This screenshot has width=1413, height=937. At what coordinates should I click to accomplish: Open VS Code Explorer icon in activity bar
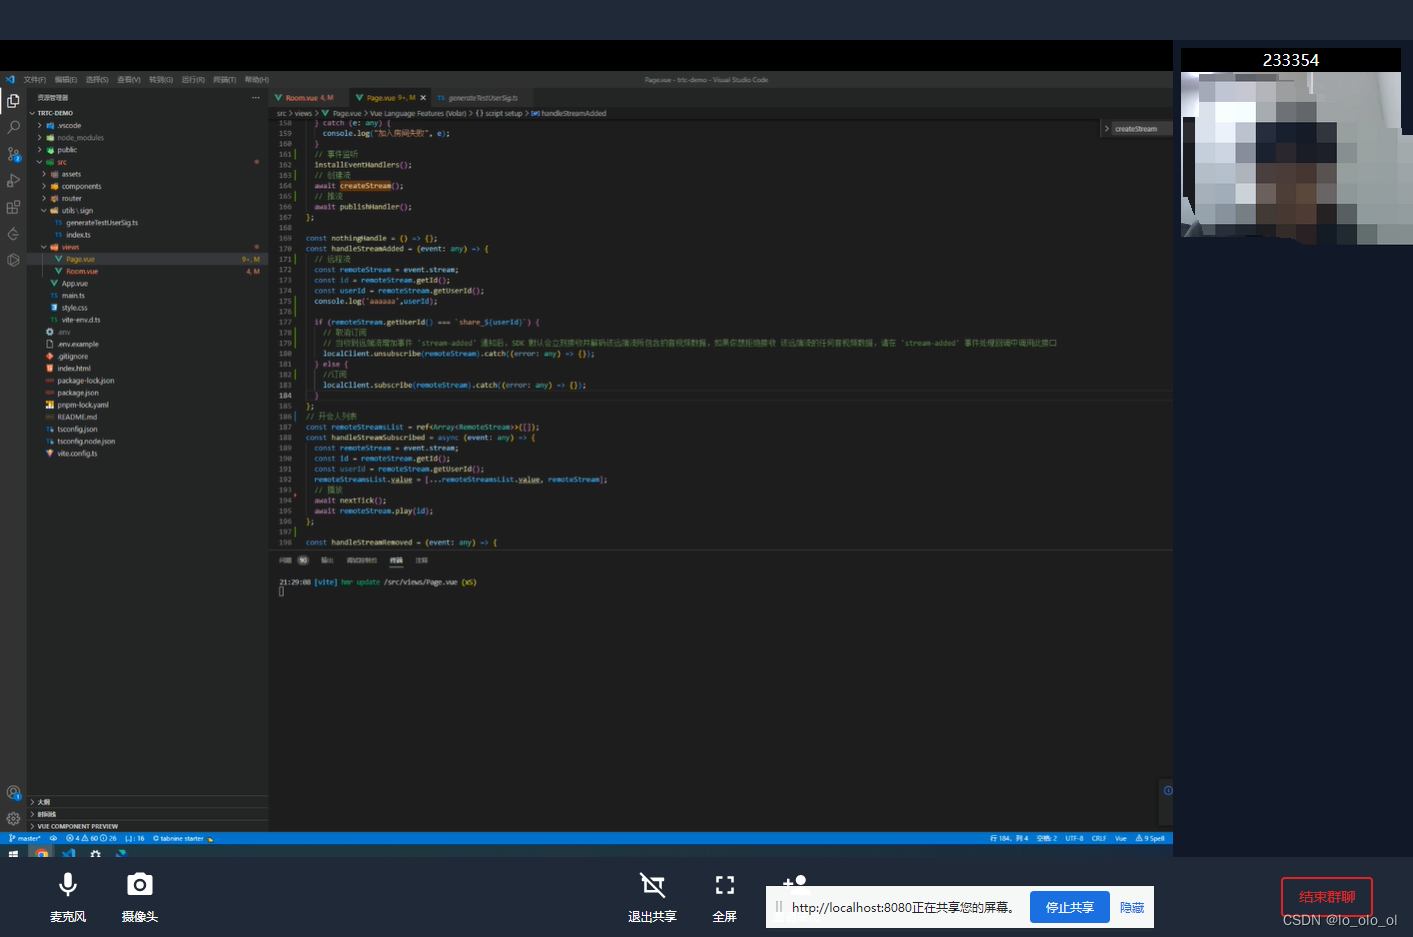pyautogui.click(x=13, y=101)
